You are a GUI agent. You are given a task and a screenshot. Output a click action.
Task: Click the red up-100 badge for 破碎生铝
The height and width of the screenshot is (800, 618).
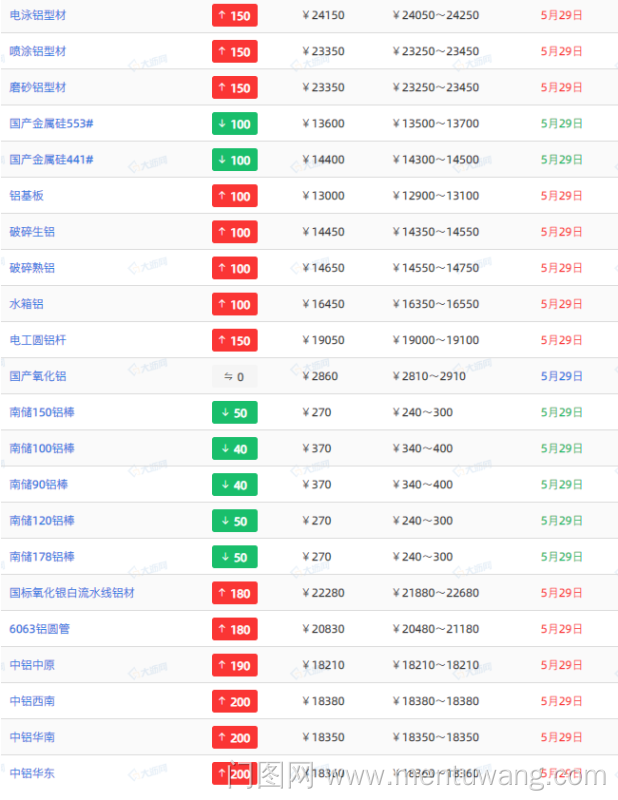click(x=234, y=232)
